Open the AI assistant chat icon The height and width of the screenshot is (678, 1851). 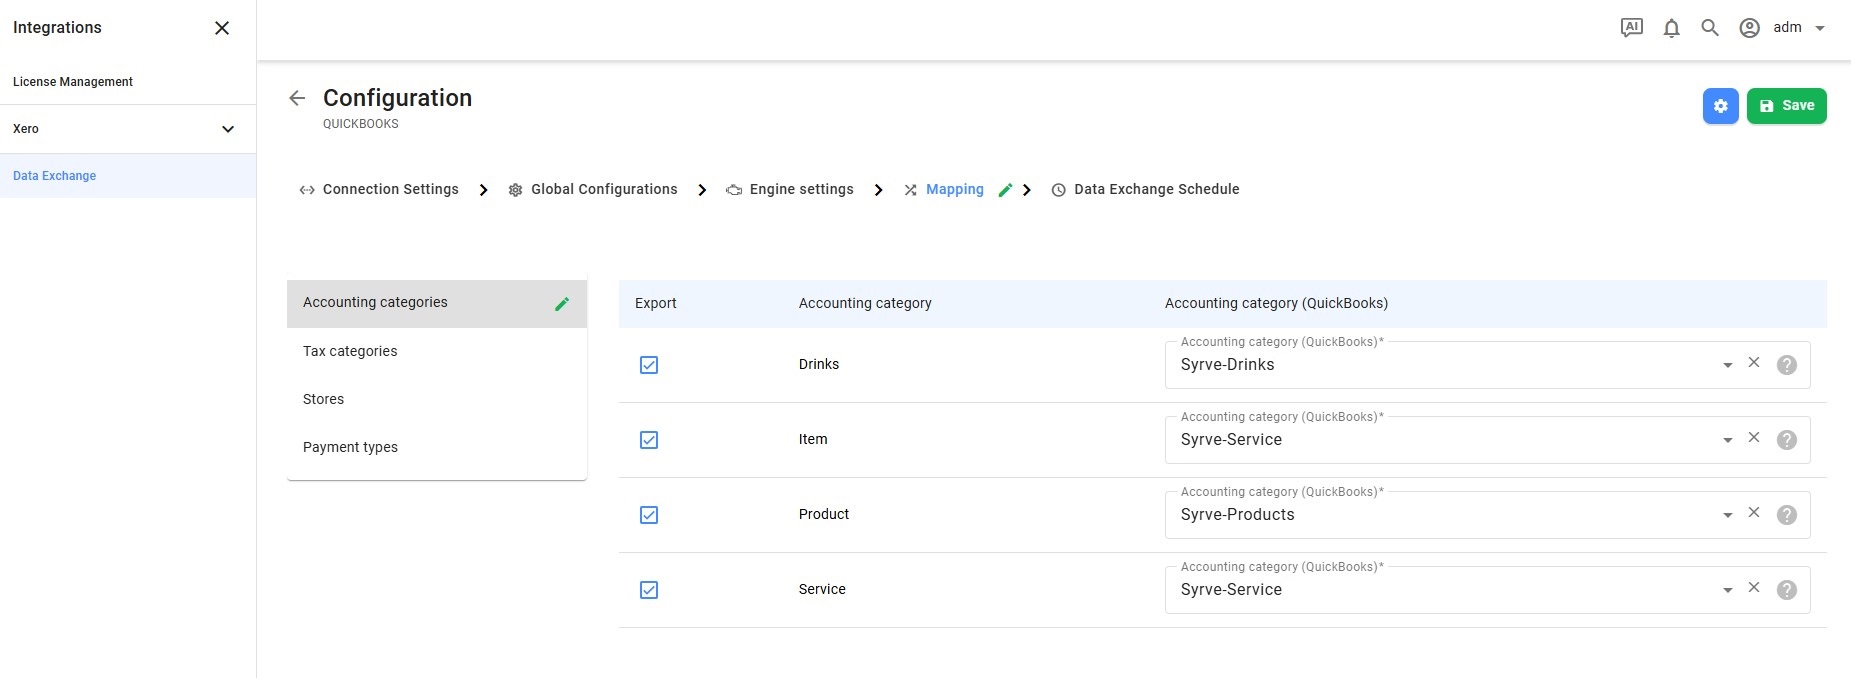coord(1631,28)
